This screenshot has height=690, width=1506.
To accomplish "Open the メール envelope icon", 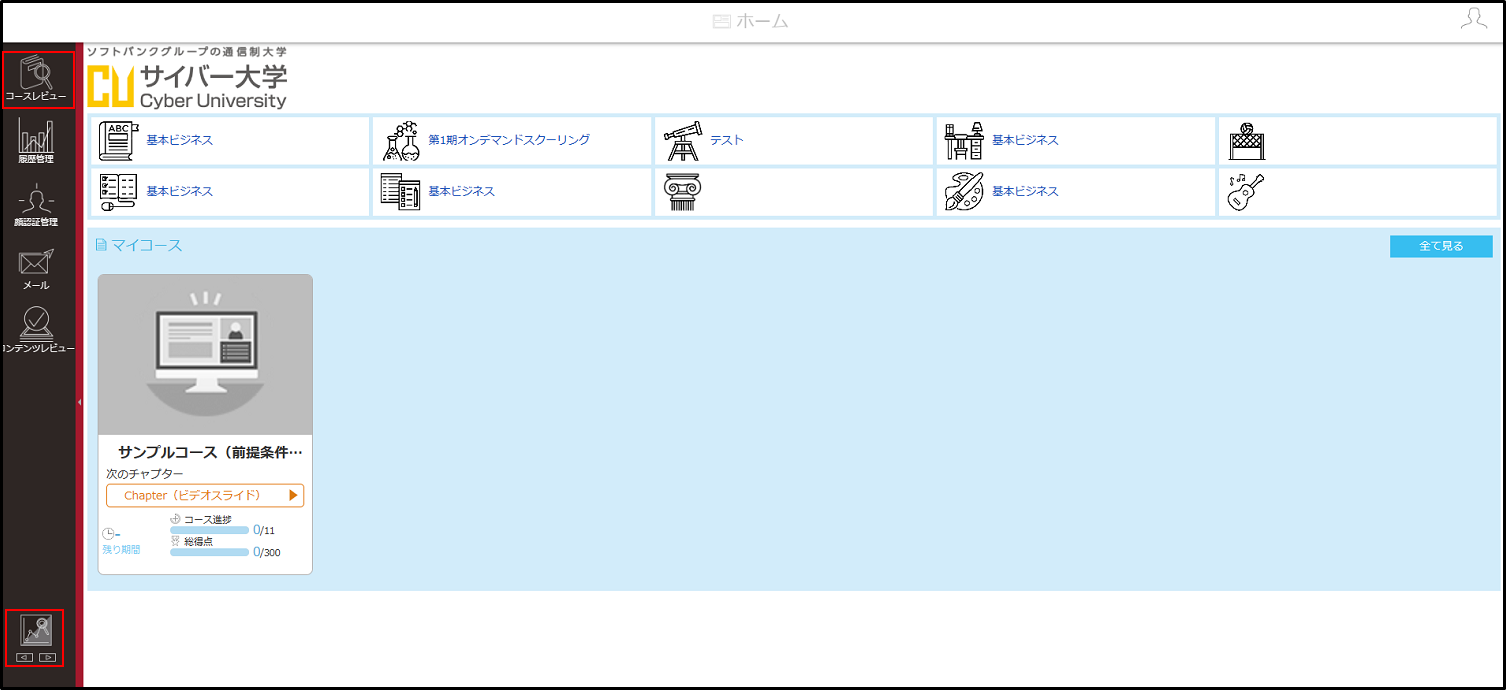I will [x=36, y=269].
